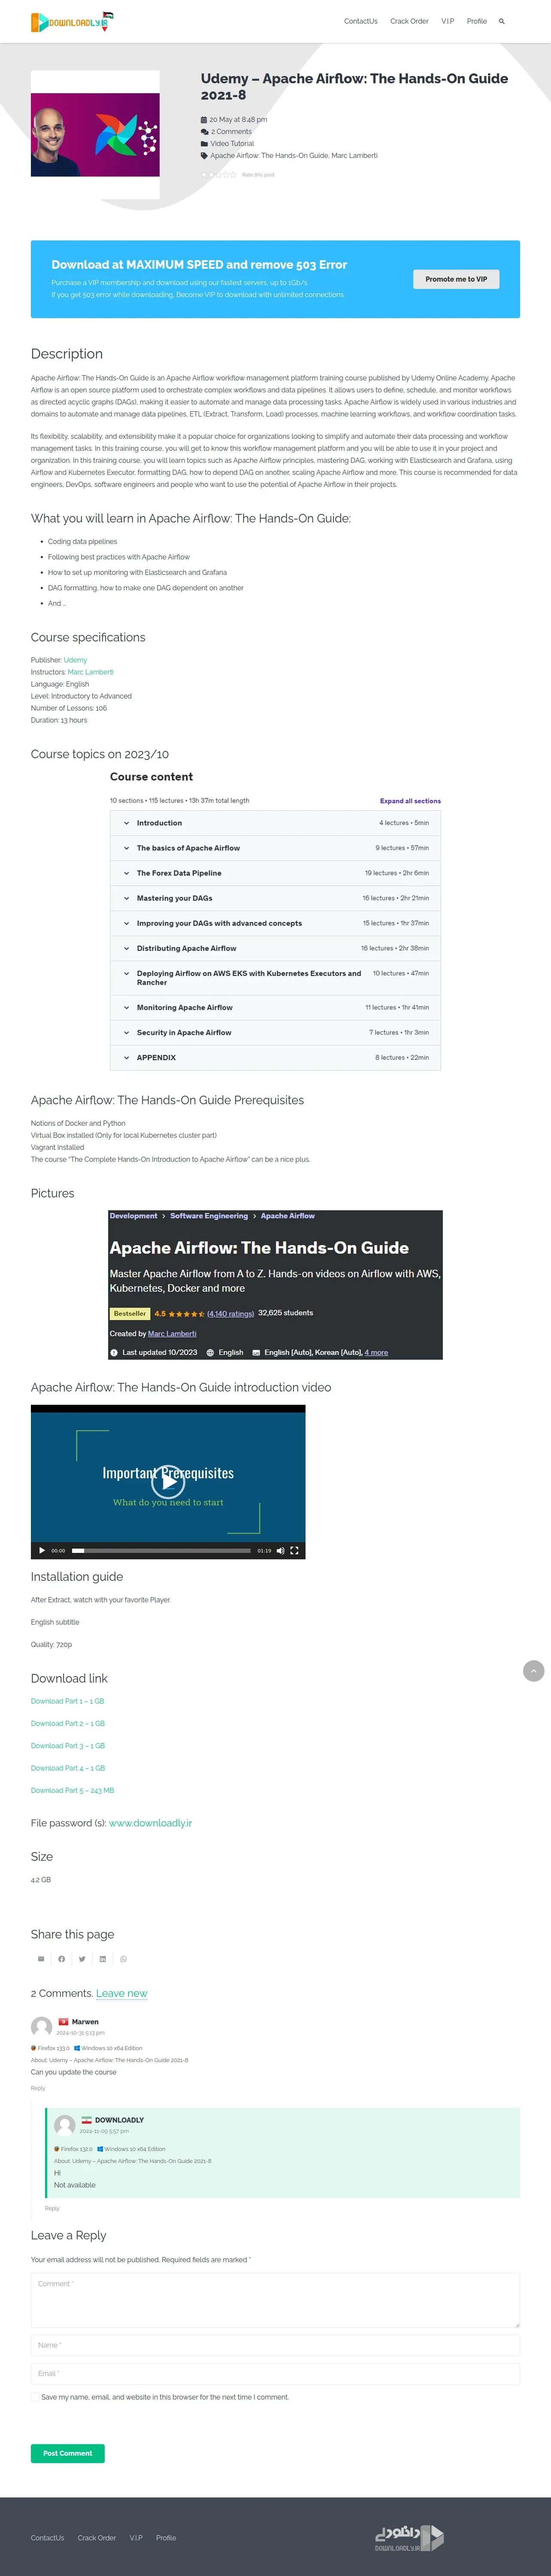Click the Downloadly footer logo
This screenshot has height=2576, width=551.
409,2538
